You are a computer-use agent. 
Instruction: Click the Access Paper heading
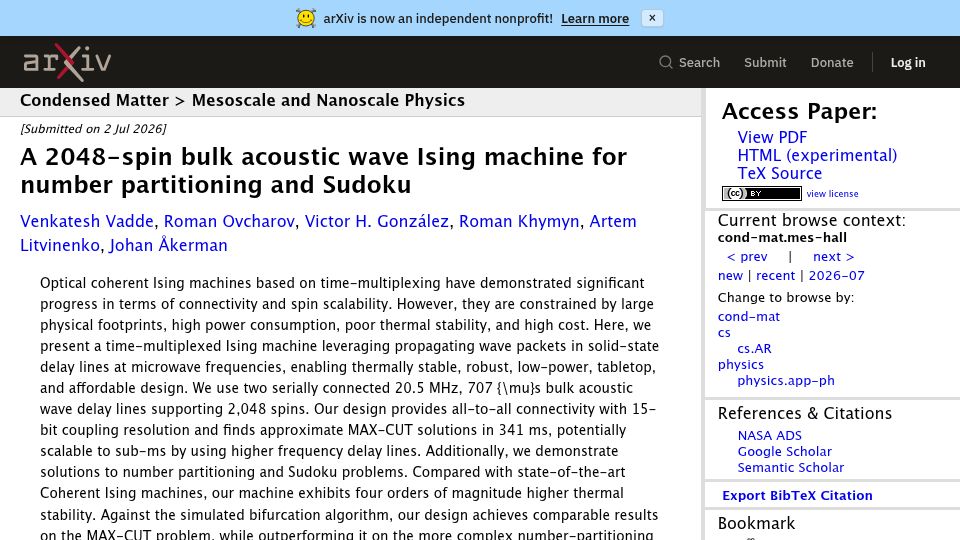(x=799, y=111)
